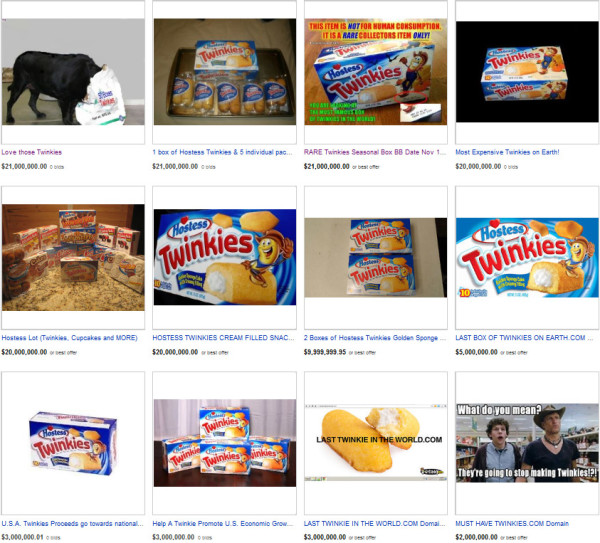Select the Twinkies box on black background
Screen dimensions: 600x543
pyautogui.click(x=527, y=72)
